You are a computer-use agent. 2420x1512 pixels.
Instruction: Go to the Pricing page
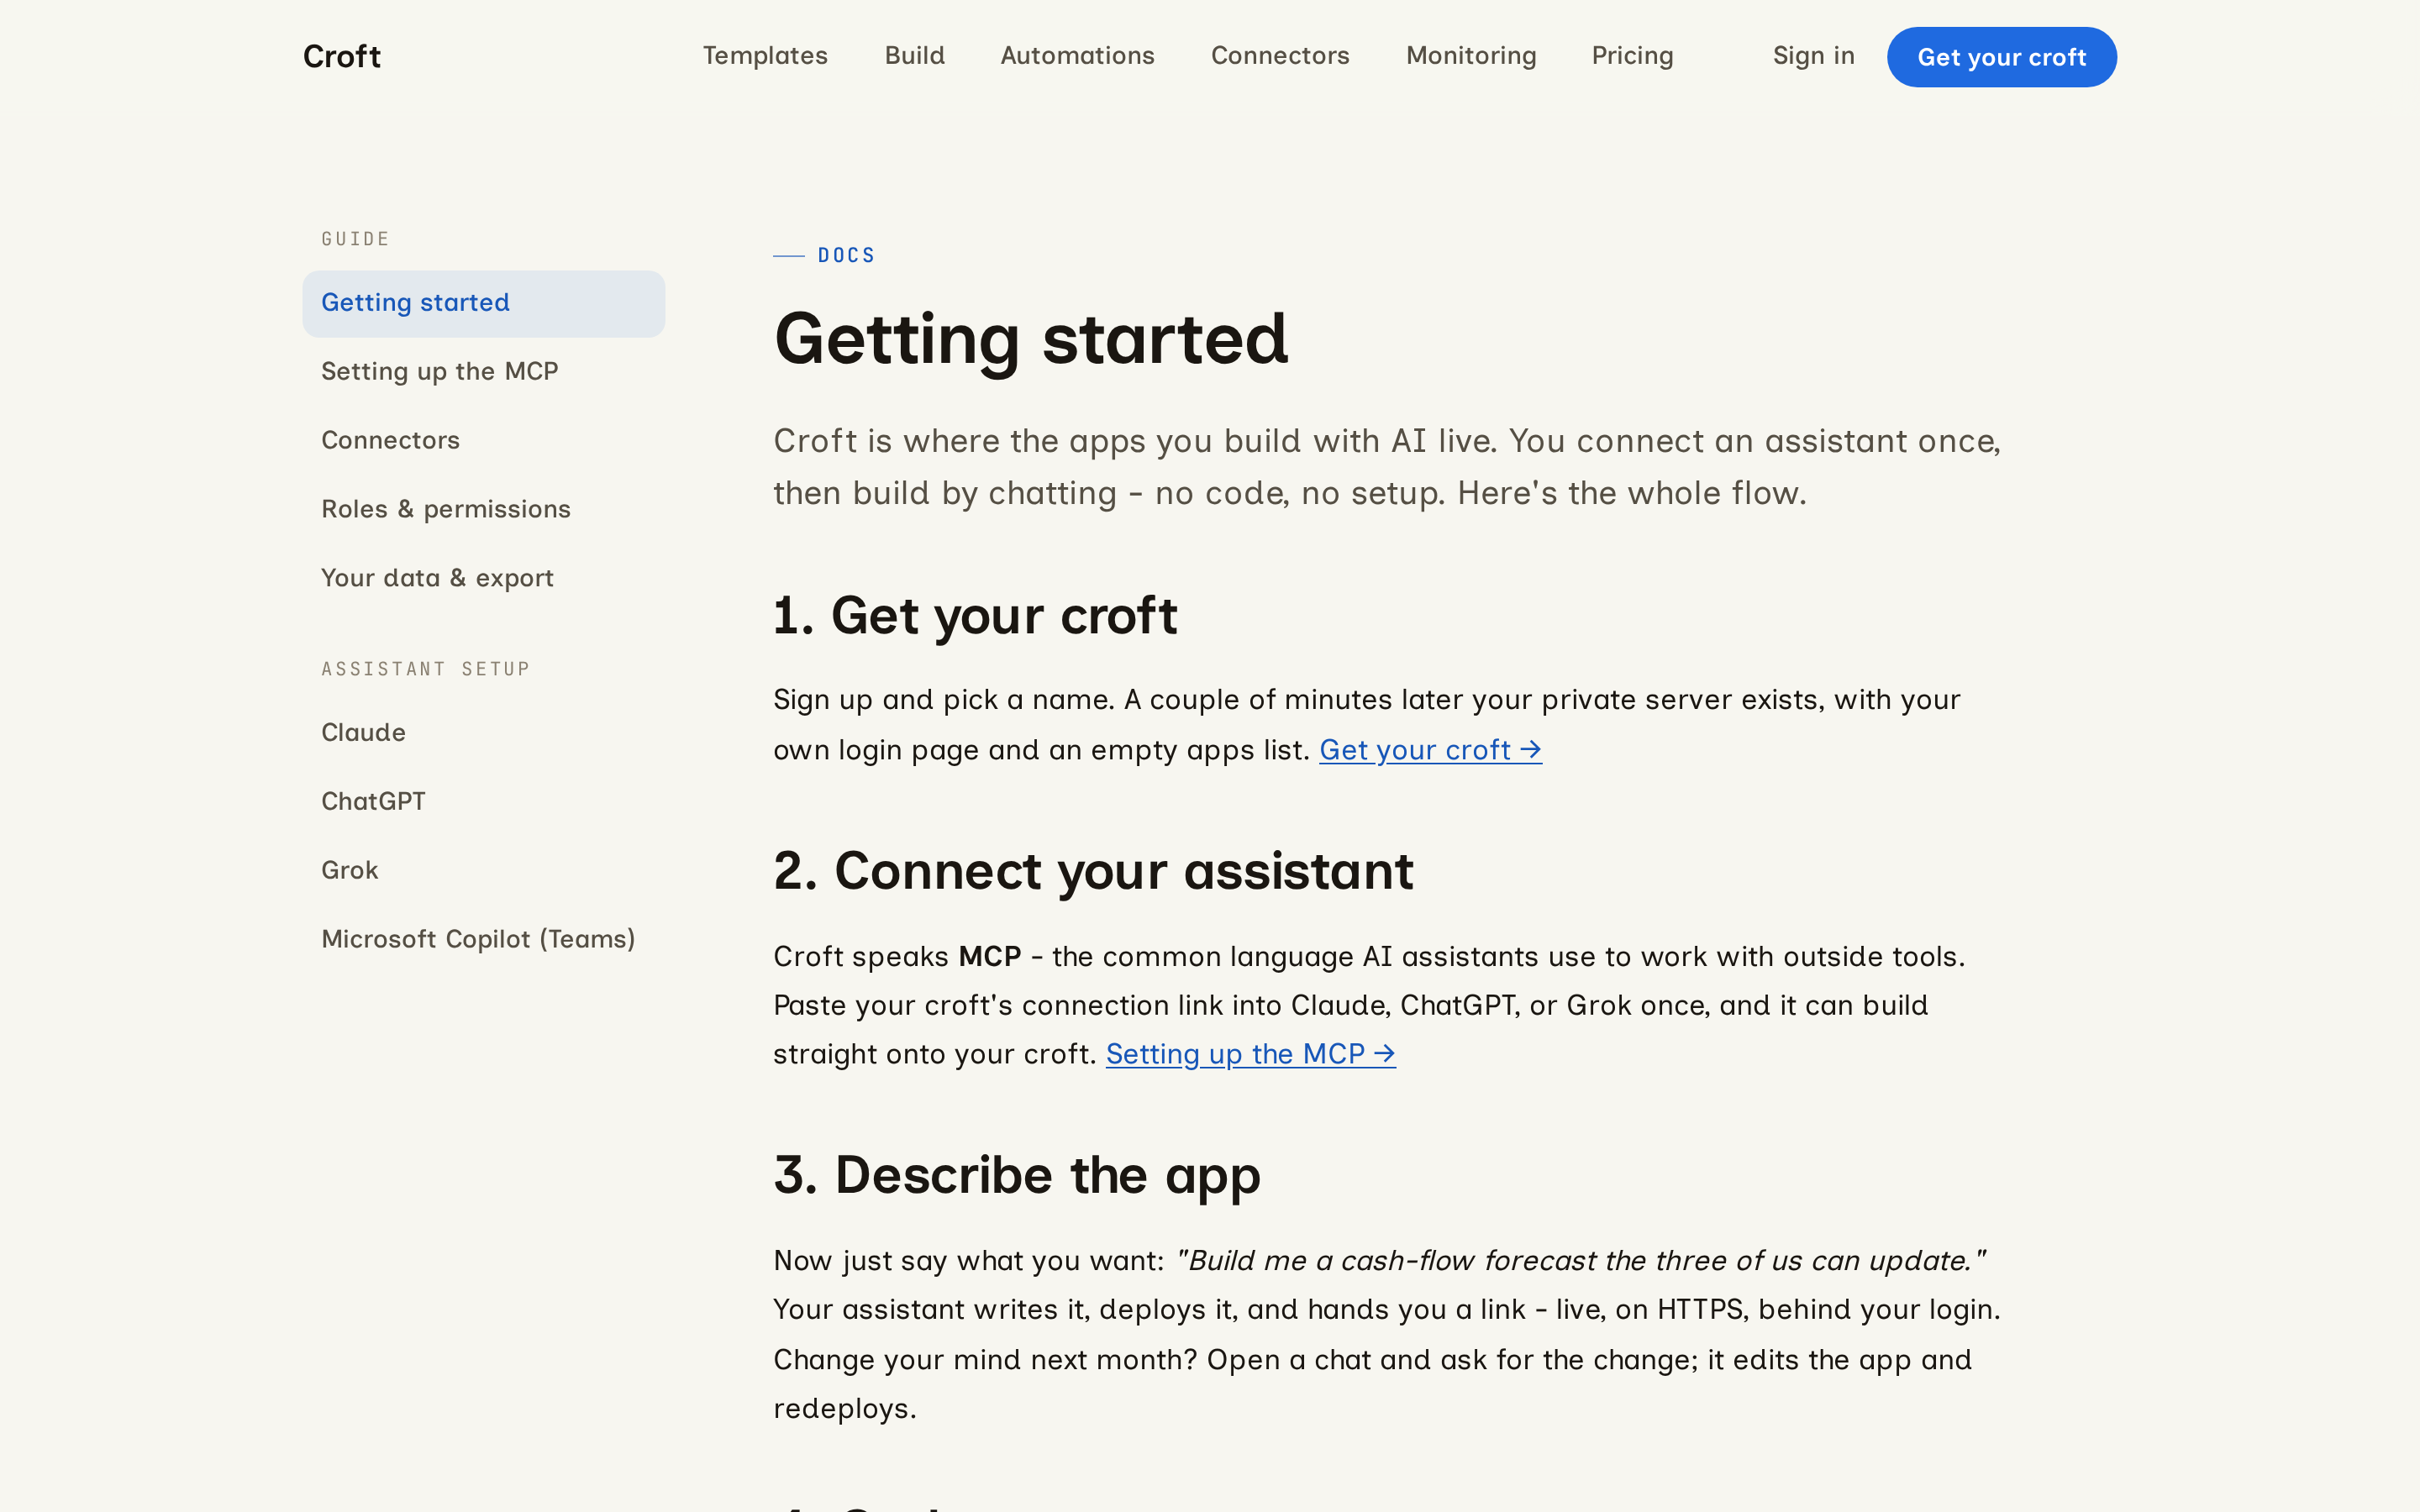(1632, 56)
